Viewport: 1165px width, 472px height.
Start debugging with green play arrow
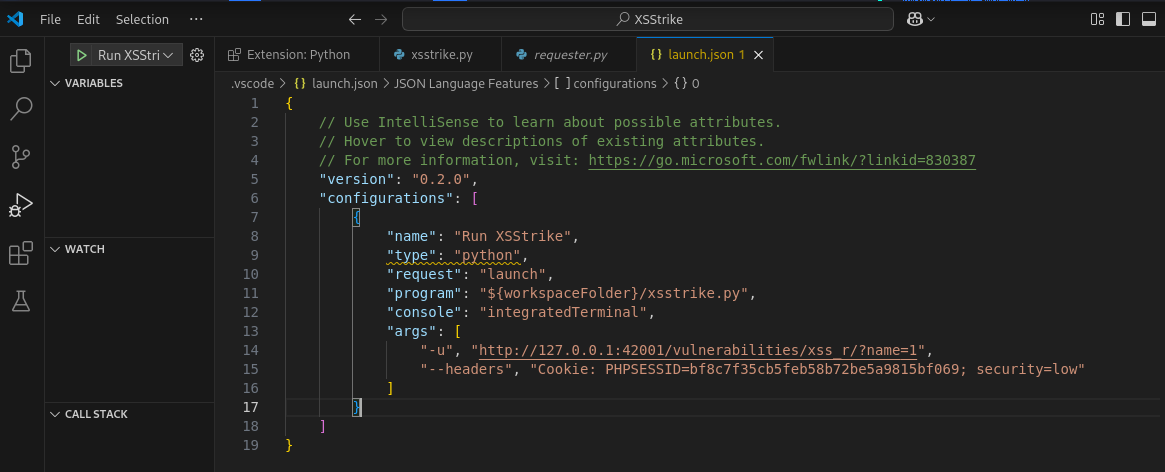click(82, 54)
